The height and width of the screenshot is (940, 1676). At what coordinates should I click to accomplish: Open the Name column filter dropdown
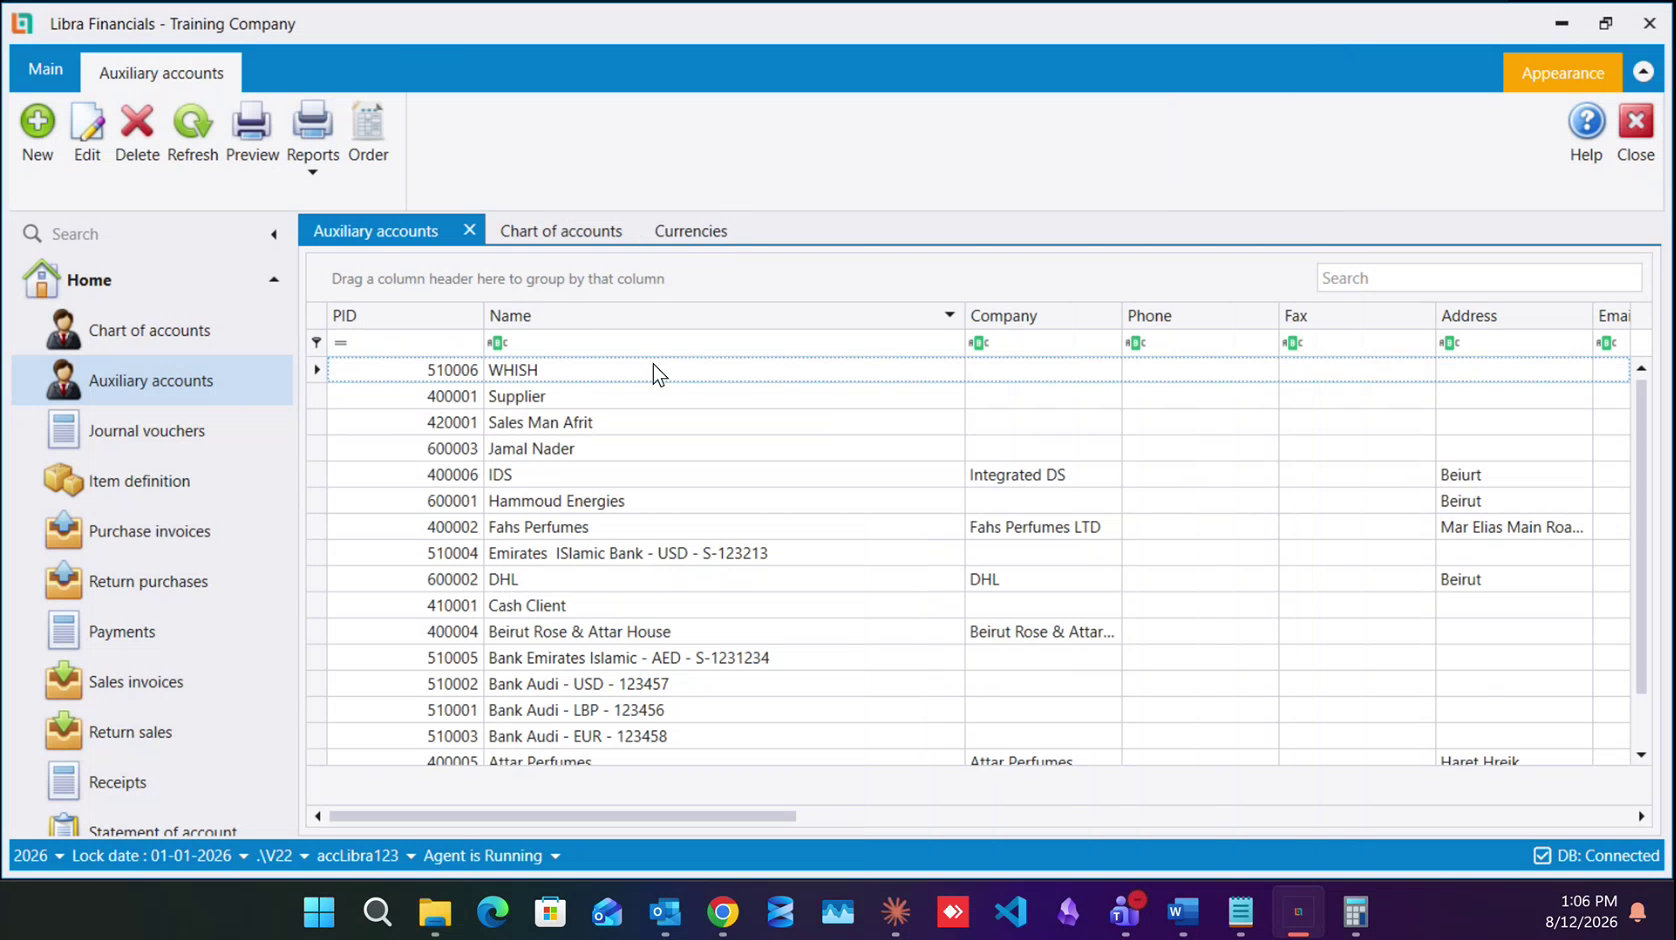pyautogui.click(x=949, y=315)
